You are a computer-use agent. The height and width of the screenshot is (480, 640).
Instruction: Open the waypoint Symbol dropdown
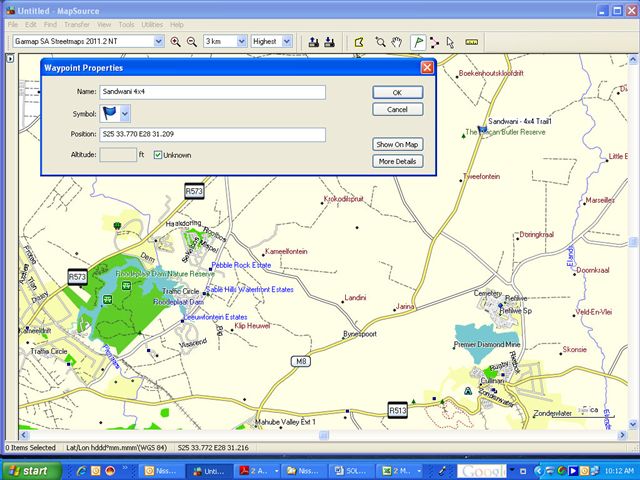click(125, 113)
